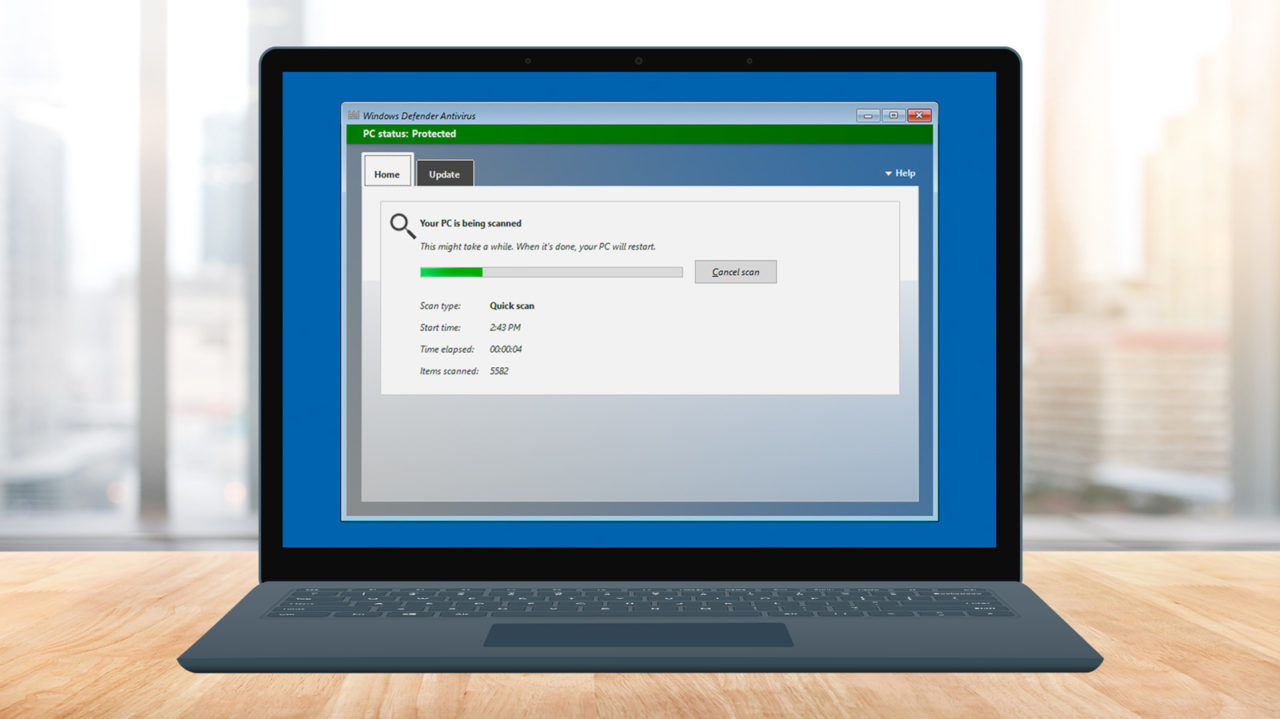
Task: Click the '5582' items scanned value
Action: (499, 371)
